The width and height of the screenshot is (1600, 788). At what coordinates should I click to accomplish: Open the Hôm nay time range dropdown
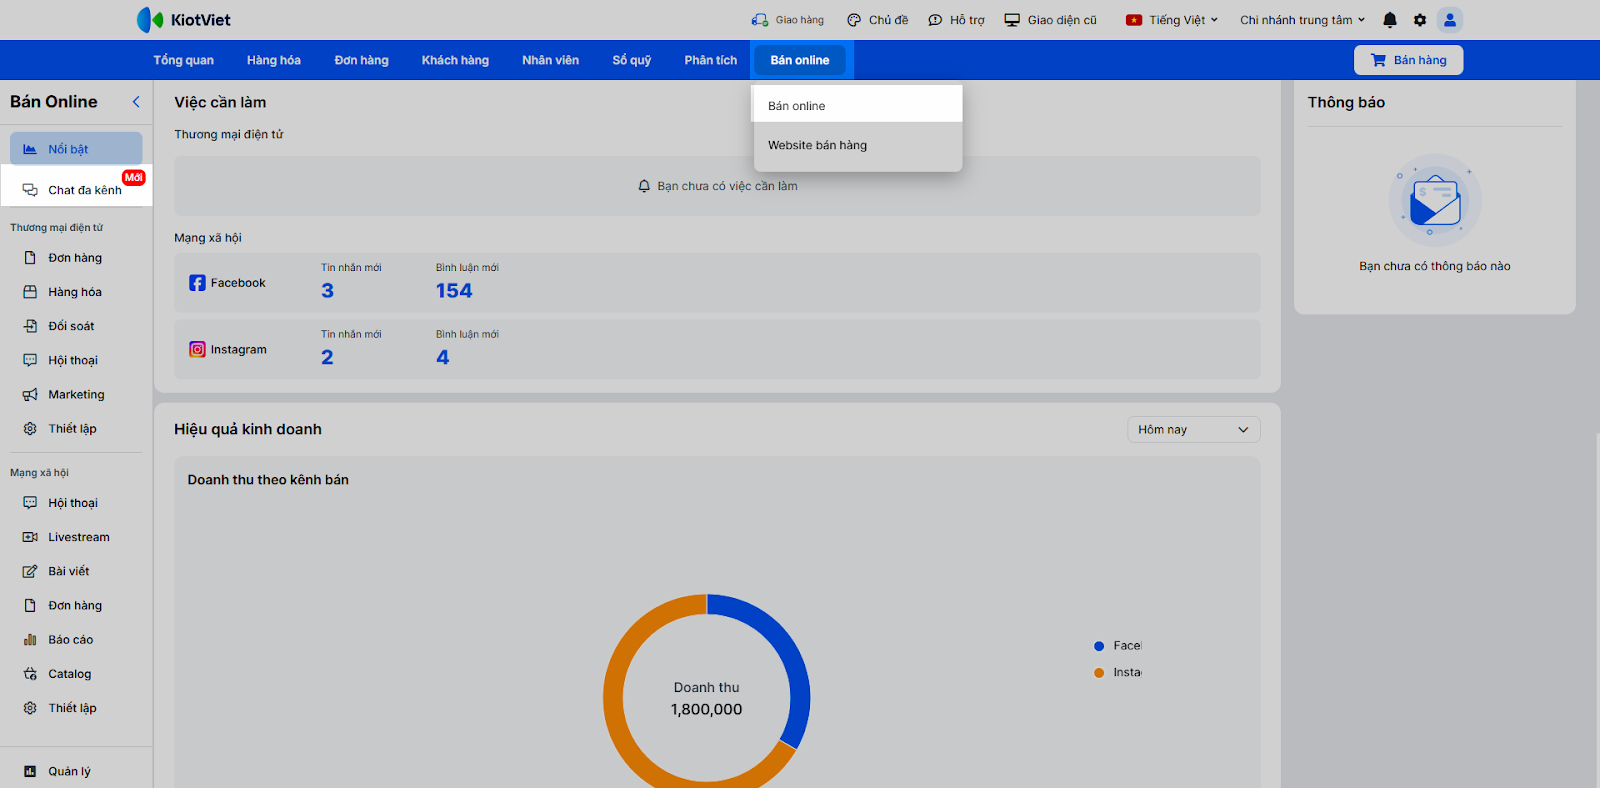coord(1193,430)
